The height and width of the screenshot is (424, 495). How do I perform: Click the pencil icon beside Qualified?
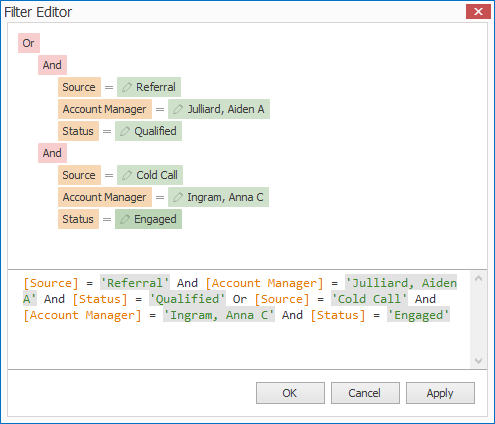(x=125, y=131)
